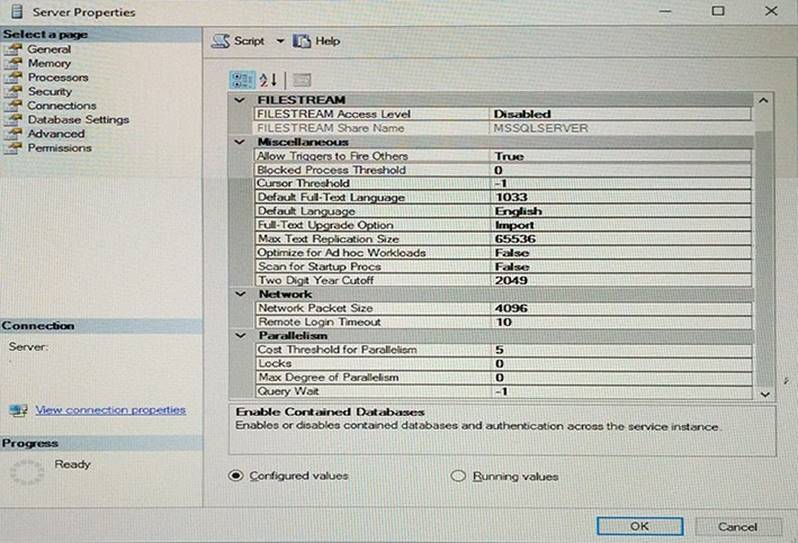Click the View connection properties icon
The height and width of the screenshot is (543, 798).
click(x=18, y=410)
